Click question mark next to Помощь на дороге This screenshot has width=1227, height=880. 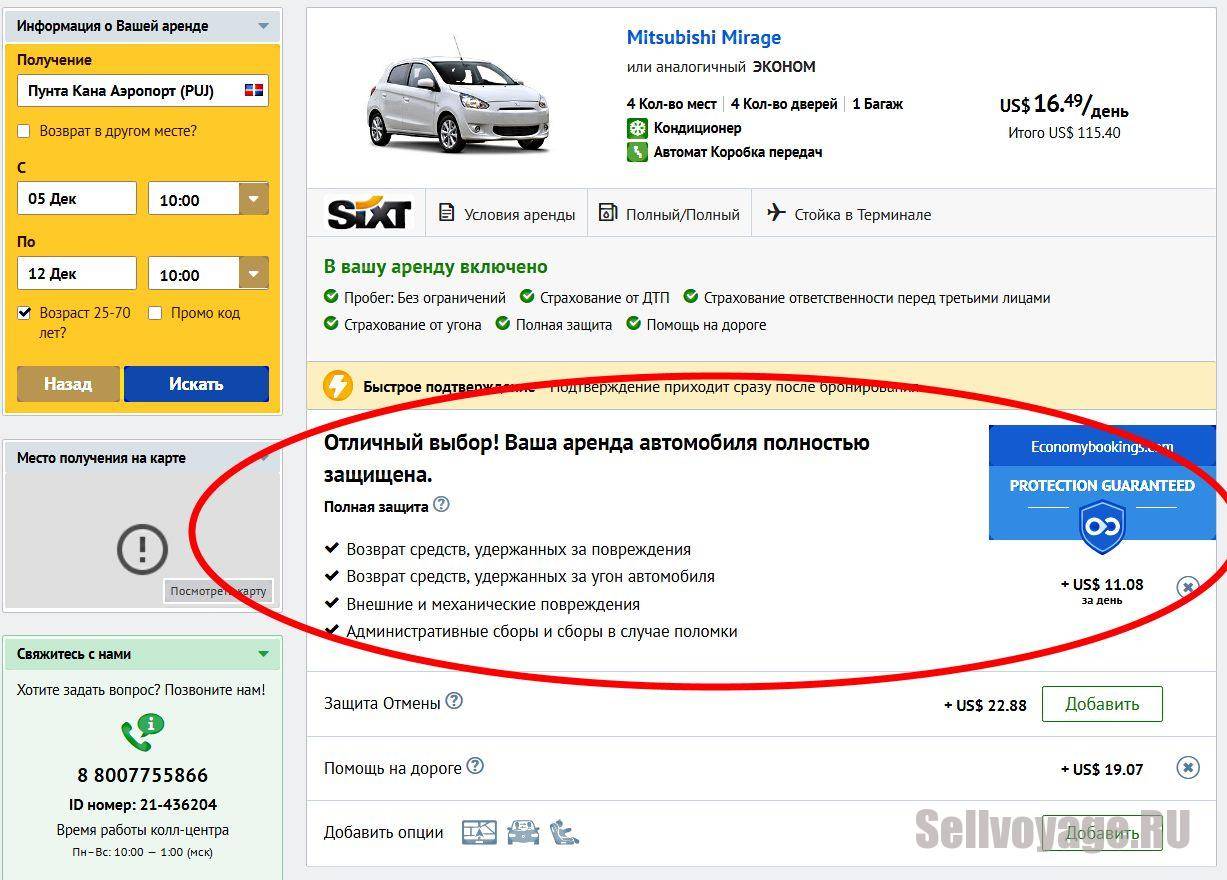coord(475,766)
